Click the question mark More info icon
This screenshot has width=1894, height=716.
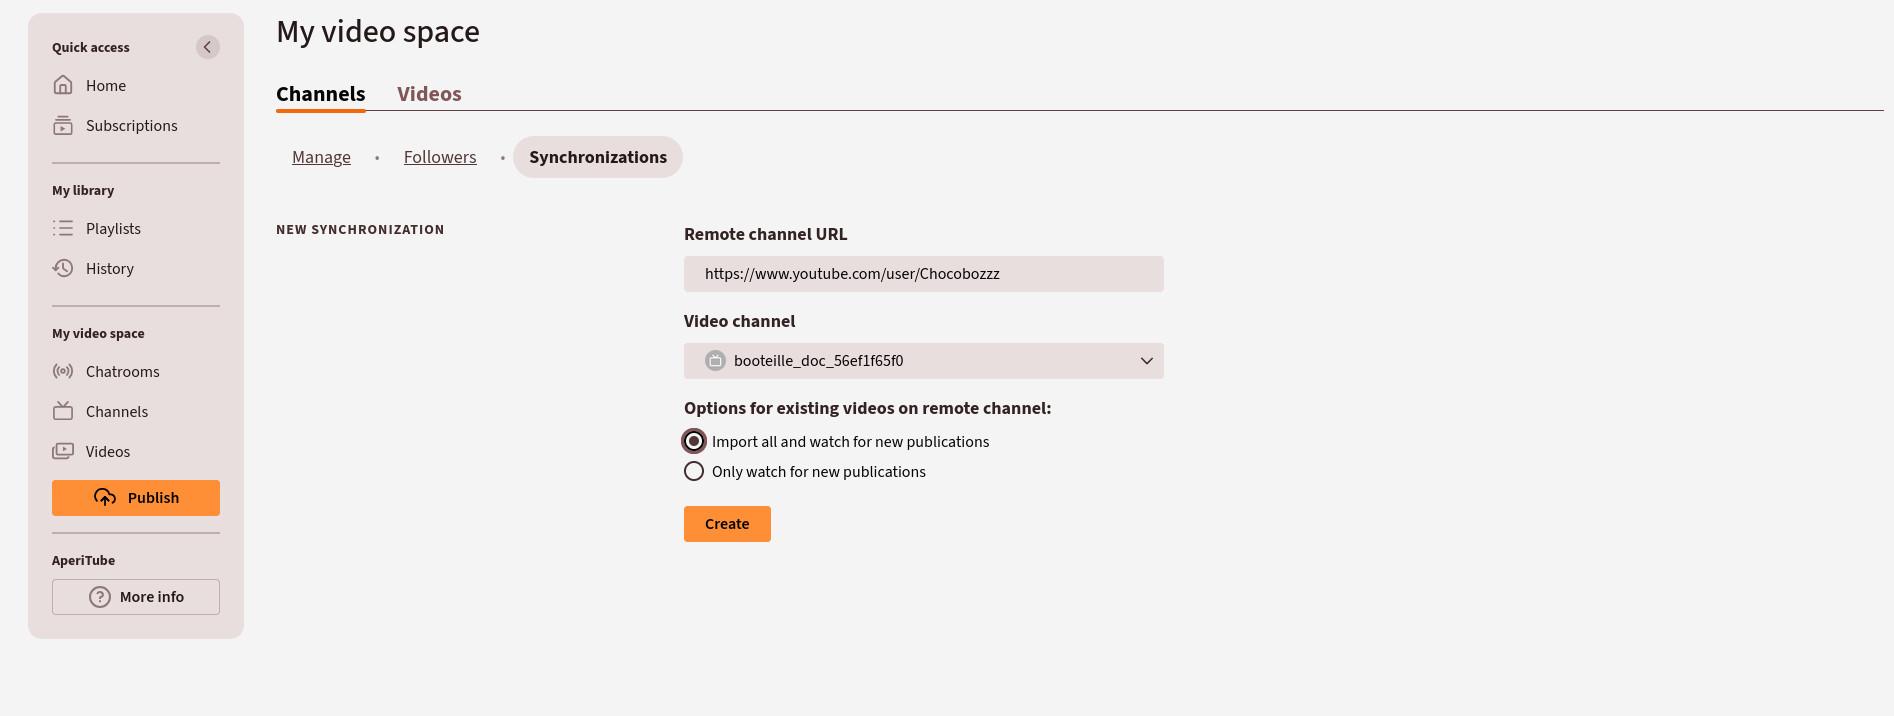coord(100,597)
